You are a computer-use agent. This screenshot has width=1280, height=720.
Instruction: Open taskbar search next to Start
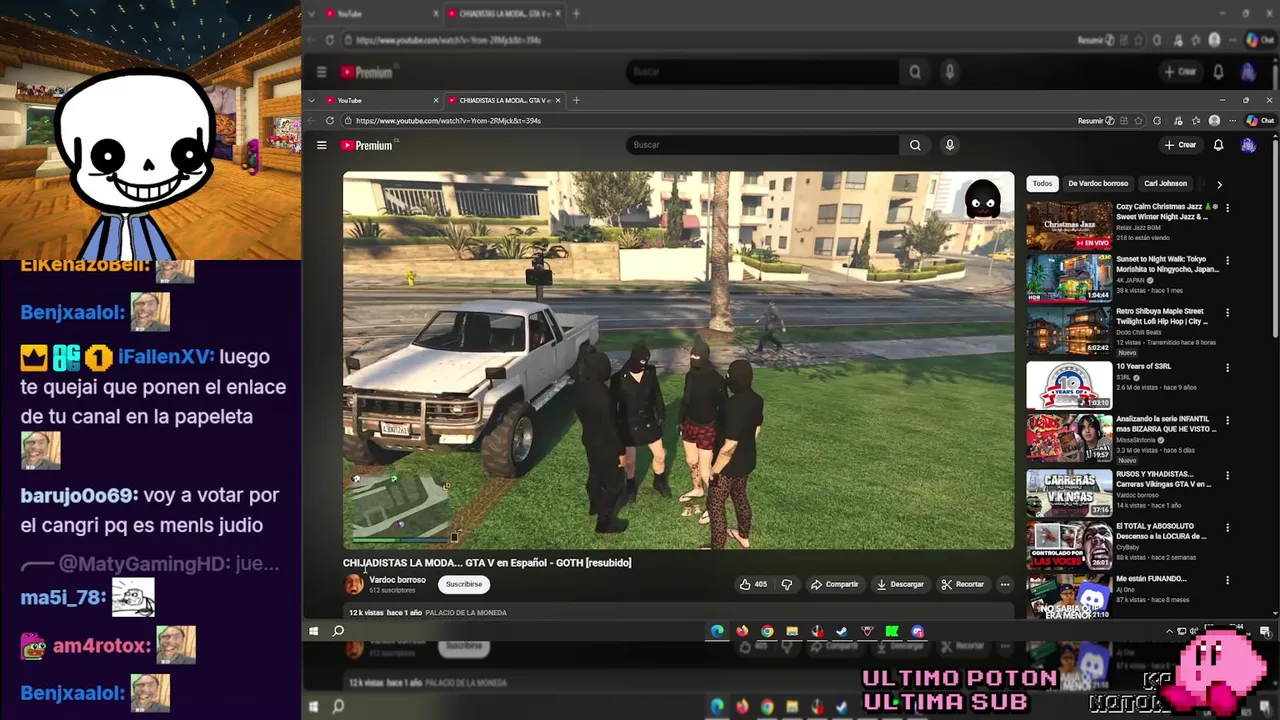338,631
